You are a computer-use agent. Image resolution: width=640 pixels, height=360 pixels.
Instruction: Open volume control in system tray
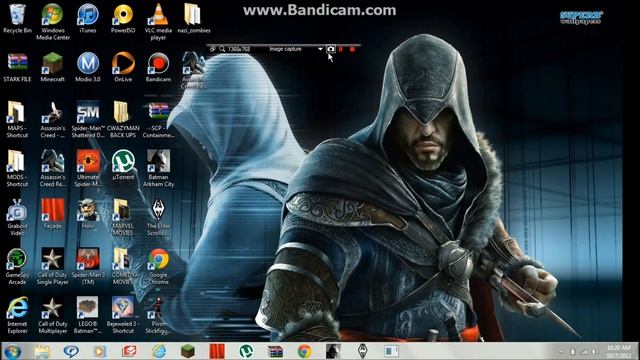(594, 351)
